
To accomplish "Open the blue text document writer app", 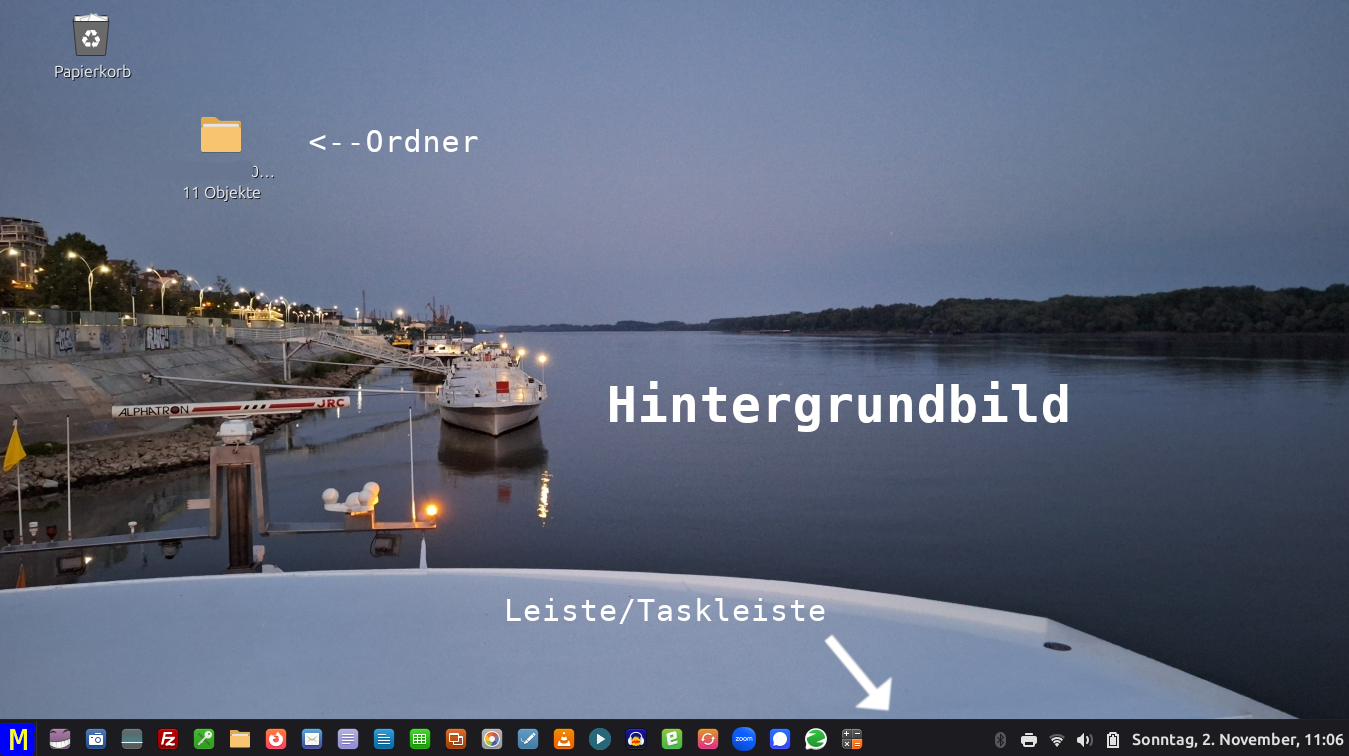I will pyautogui.click(x=384, y=739).
